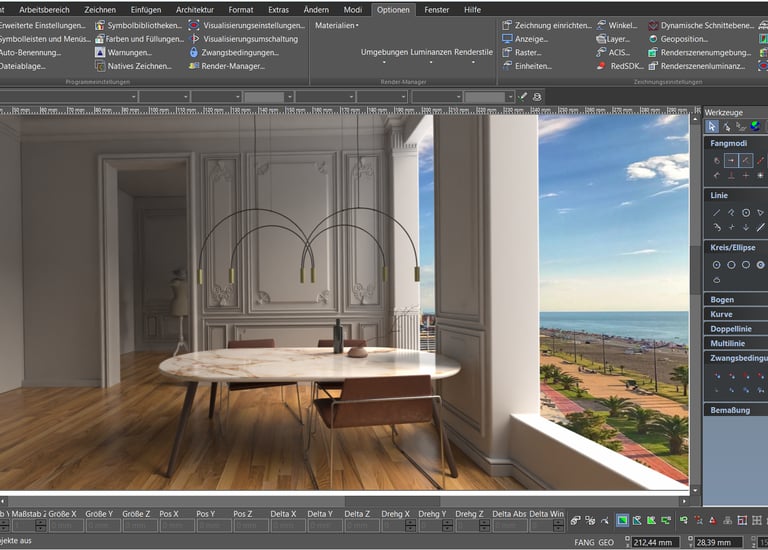Expand the Doppellinie tool group
768x550 pixels.
point(736,329)
